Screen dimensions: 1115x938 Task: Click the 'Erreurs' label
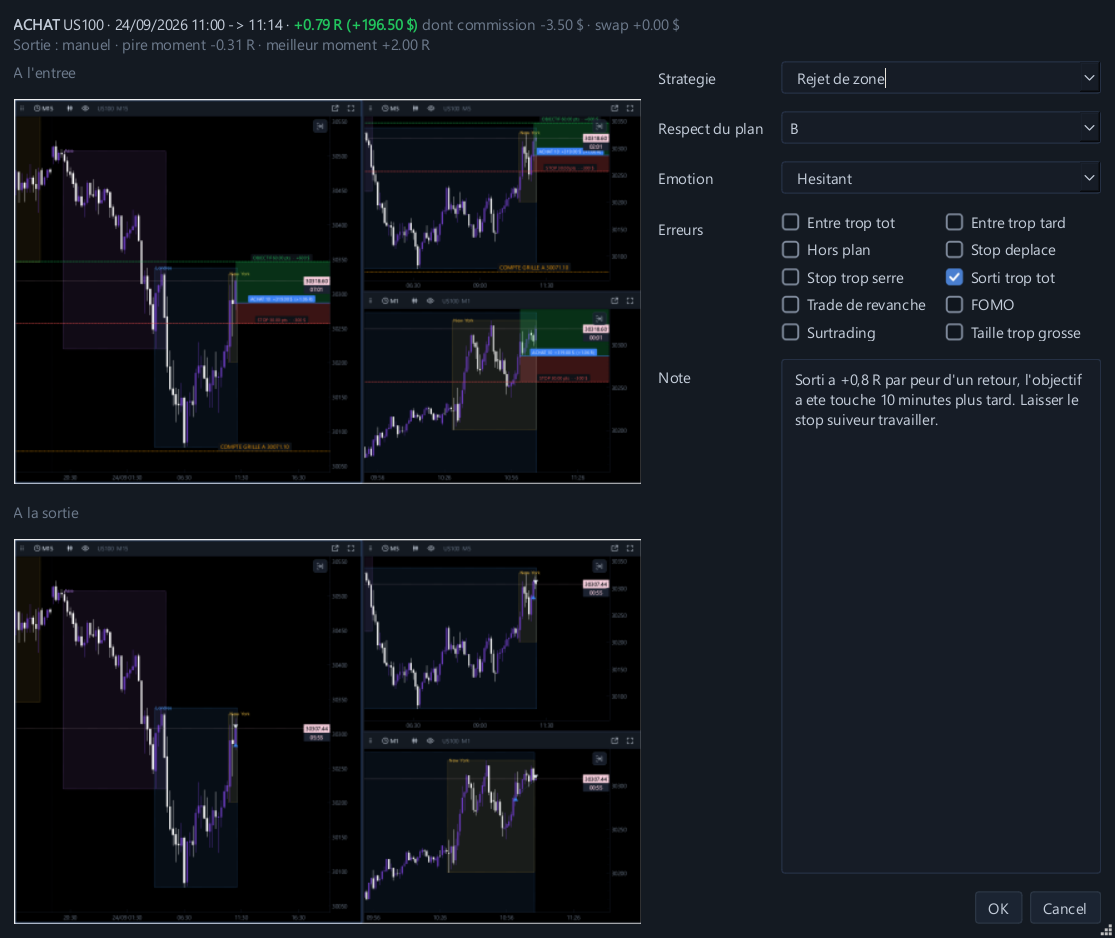(680, 230)
